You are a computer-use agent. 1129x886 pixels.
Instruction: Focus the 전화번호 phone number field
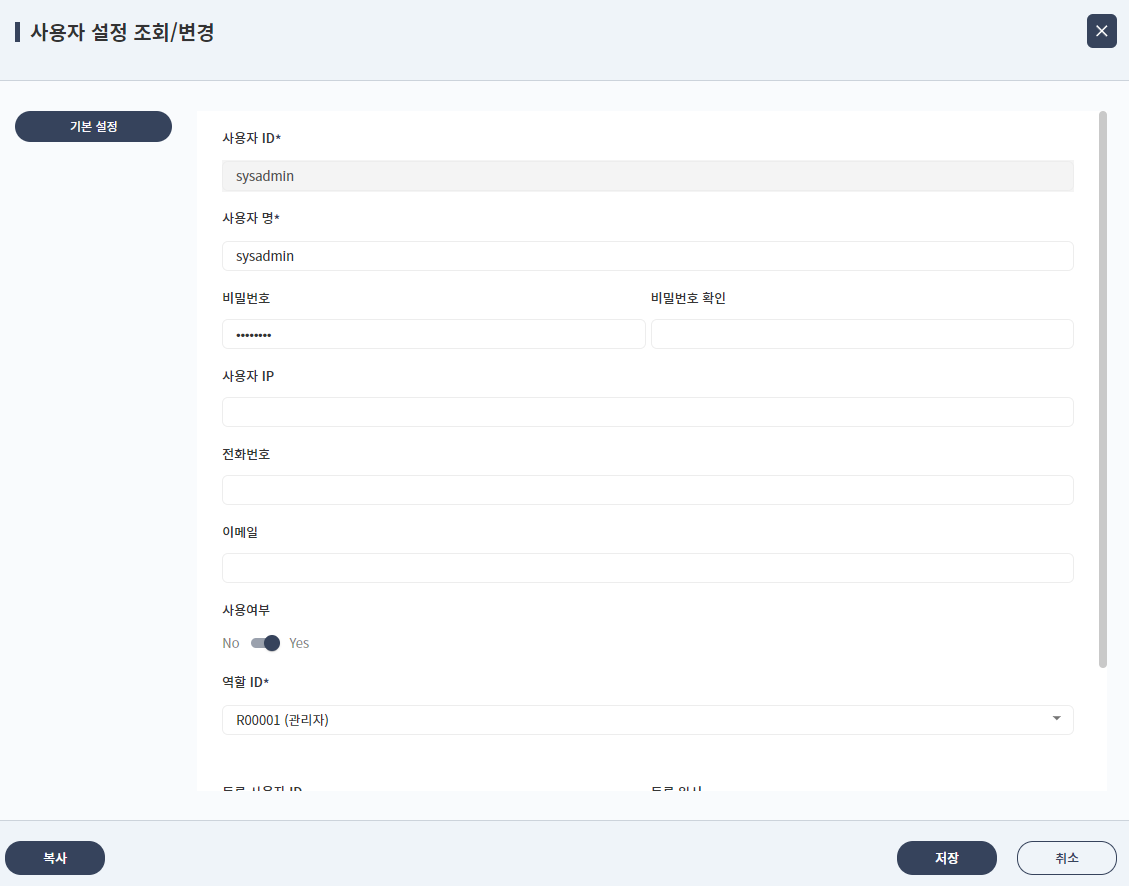tap(648, 489)
